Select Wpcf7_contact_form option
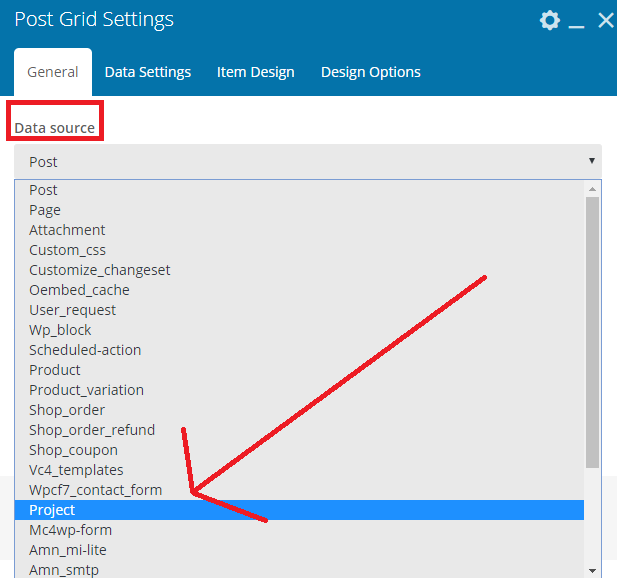 tap(299, 490)
